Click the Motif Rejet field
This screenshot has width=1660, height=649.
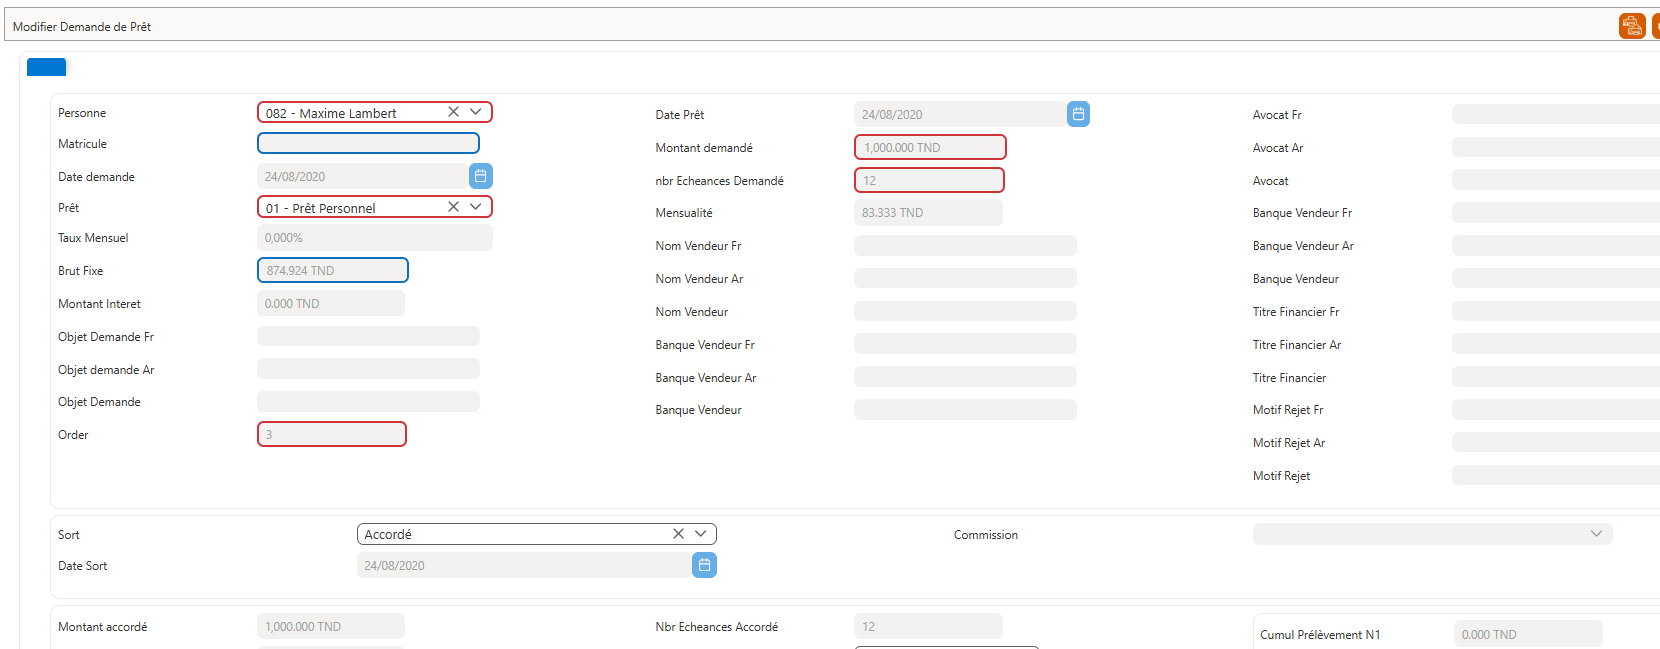1556,475
